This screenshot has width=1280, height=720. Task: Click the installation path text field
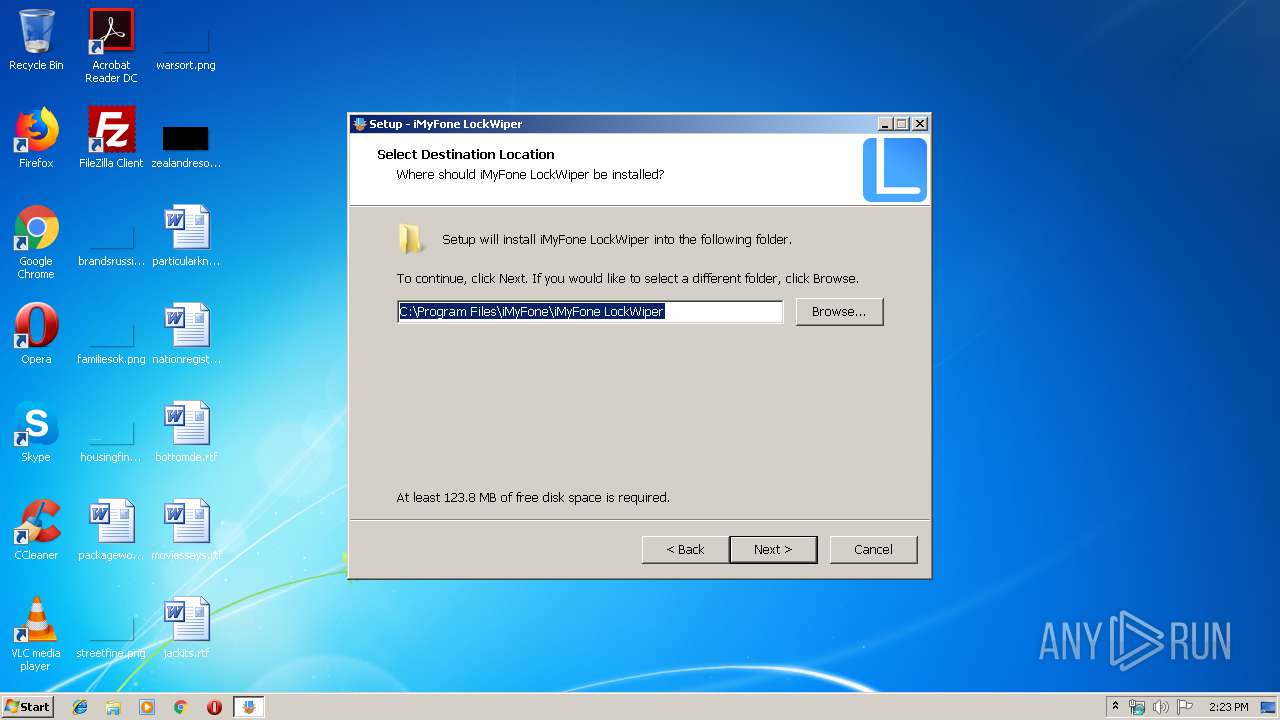click(x=590, y=312)
